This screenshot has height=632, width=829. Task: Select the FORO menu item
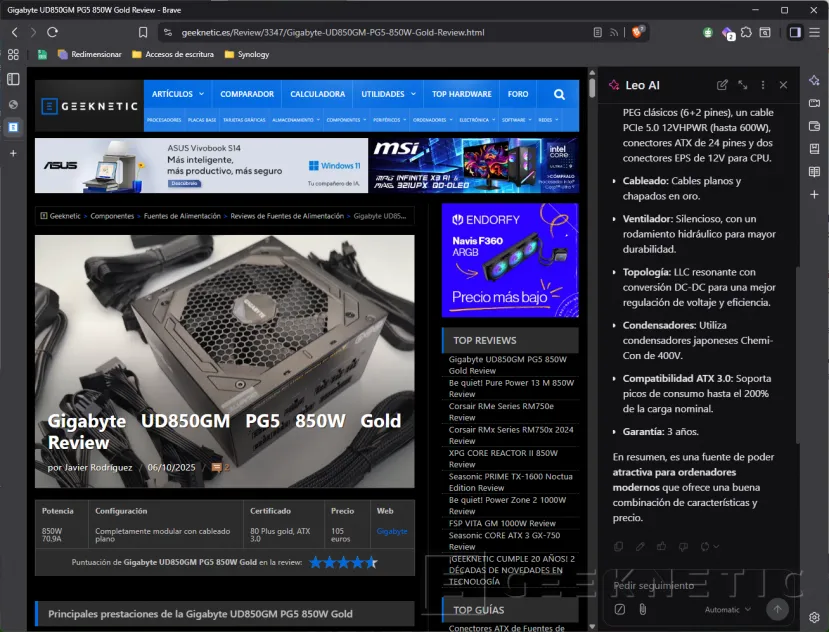coord(518,93)
